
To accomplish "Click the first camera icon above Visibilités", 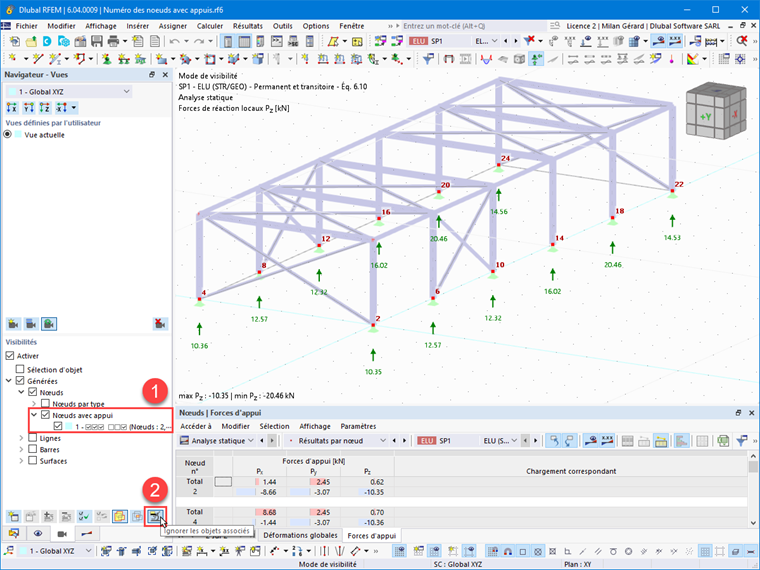I will 14,324.
